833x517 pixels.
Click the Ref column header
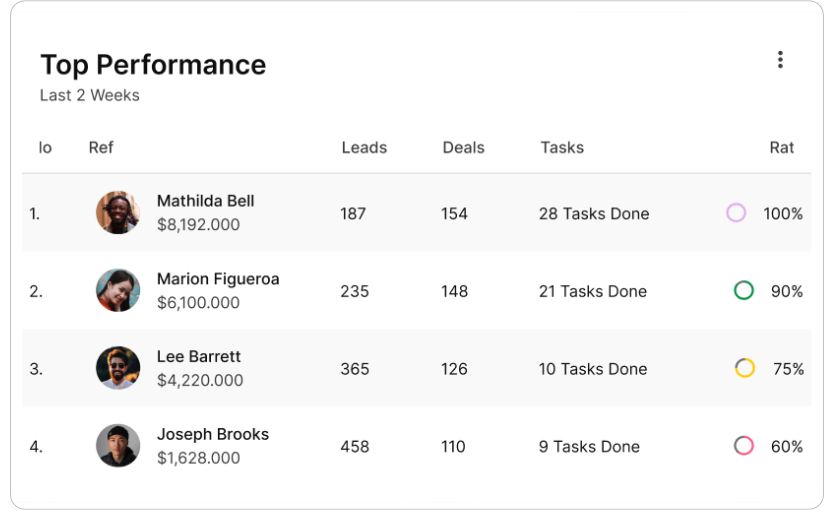tap(101, 148)
